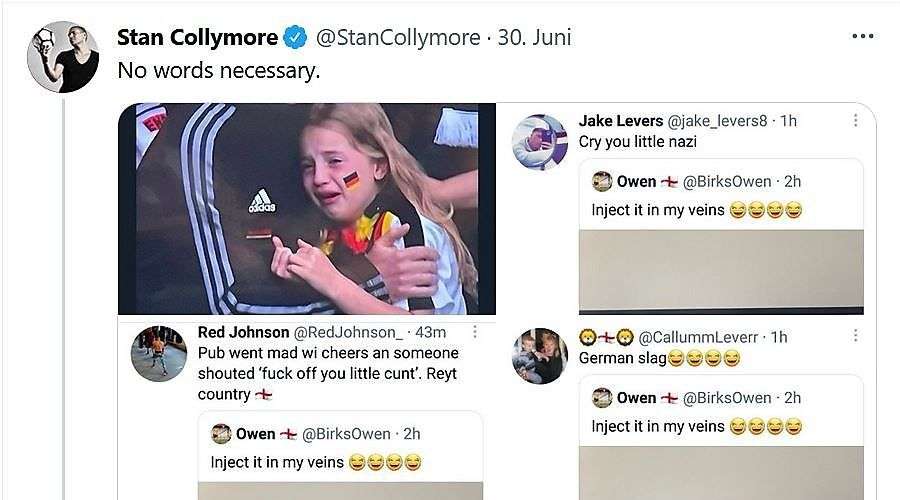Open Jake Levers tweet options menu

pos(855,120)
